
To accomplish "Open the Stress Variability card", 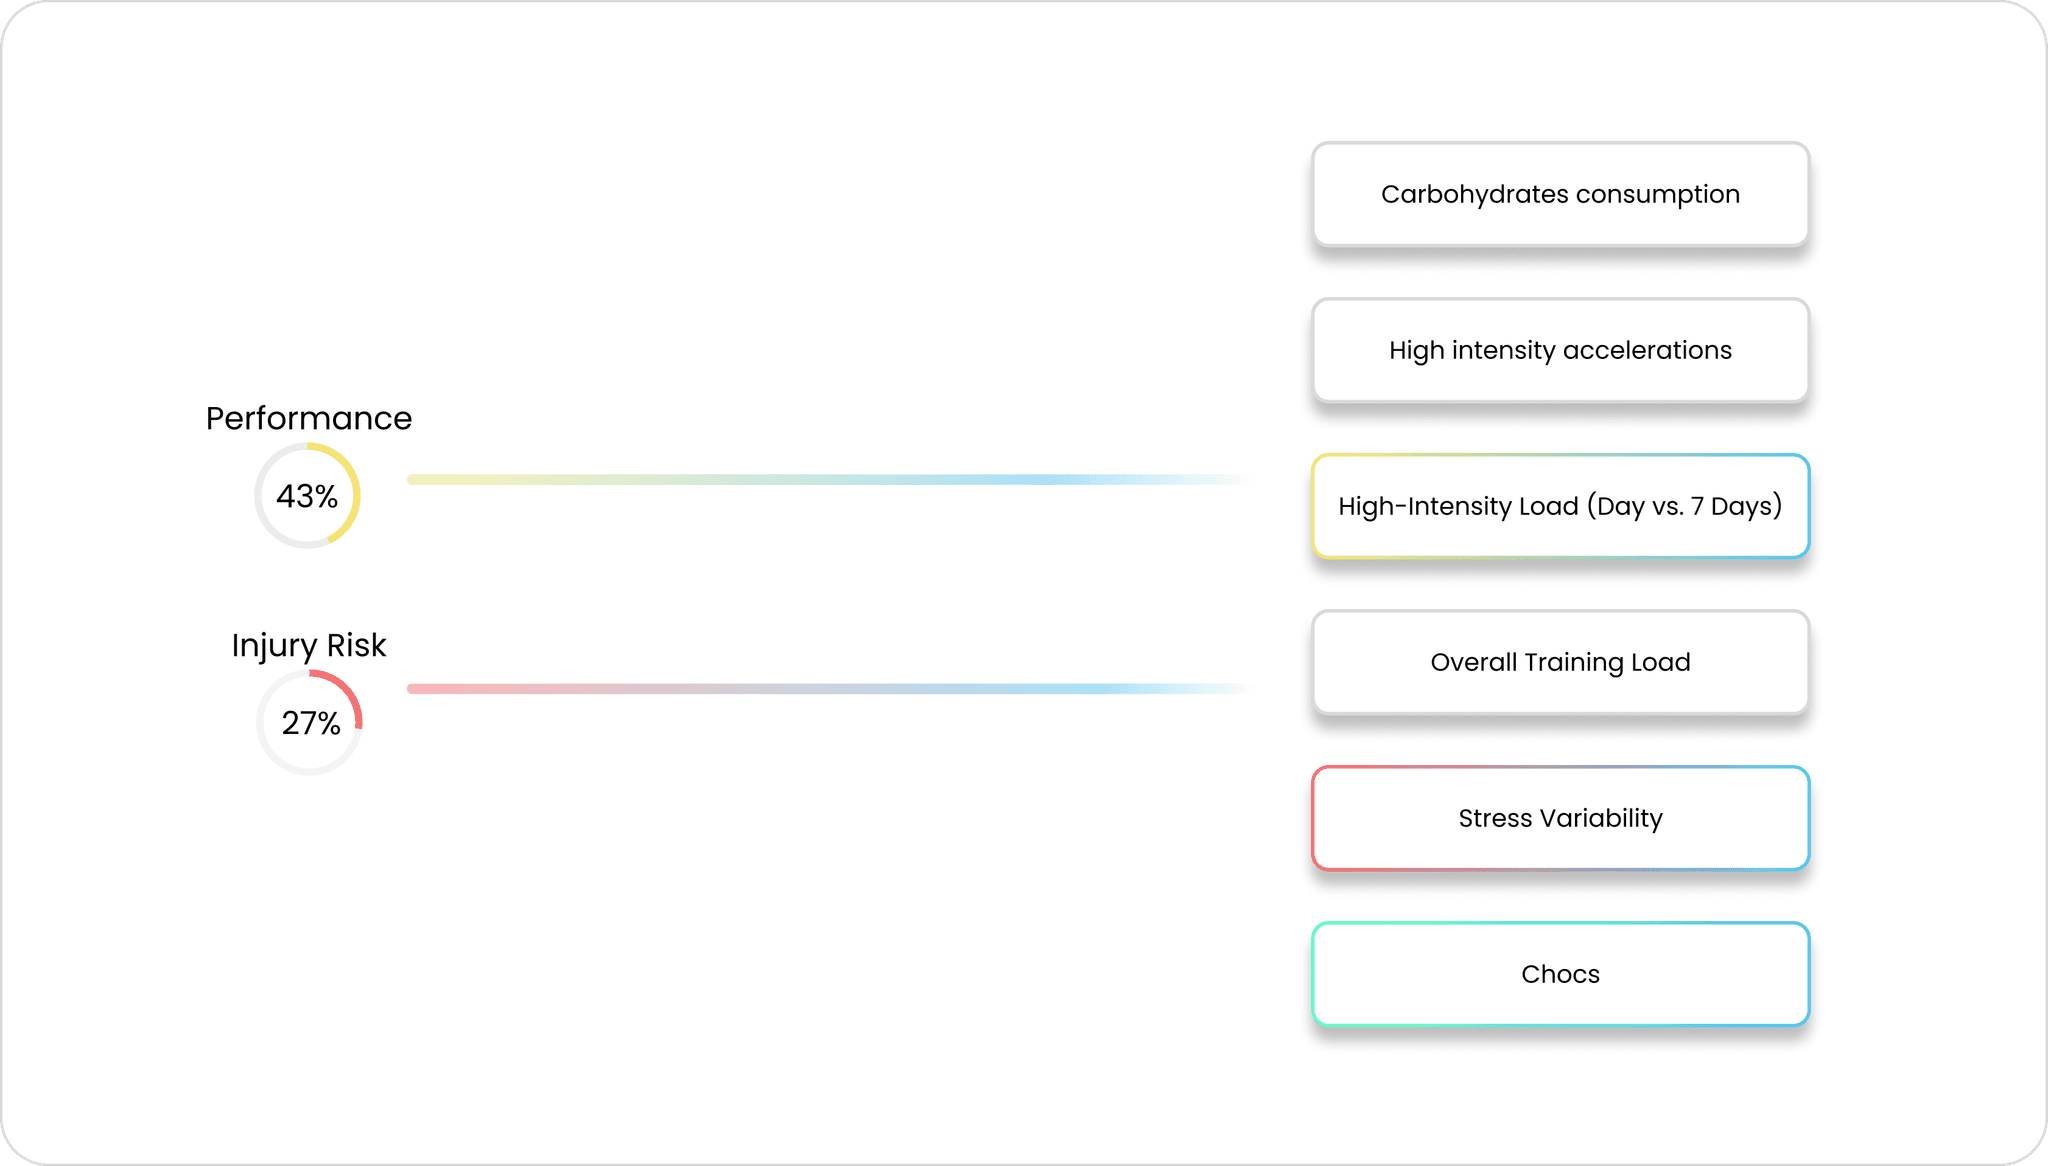I will (x=1560, y=818).
